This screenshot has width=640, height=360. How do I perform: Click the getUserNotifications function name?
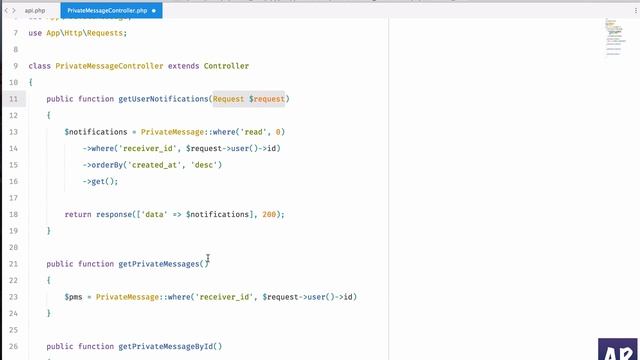pyautogui.click(x=163, y=99)
